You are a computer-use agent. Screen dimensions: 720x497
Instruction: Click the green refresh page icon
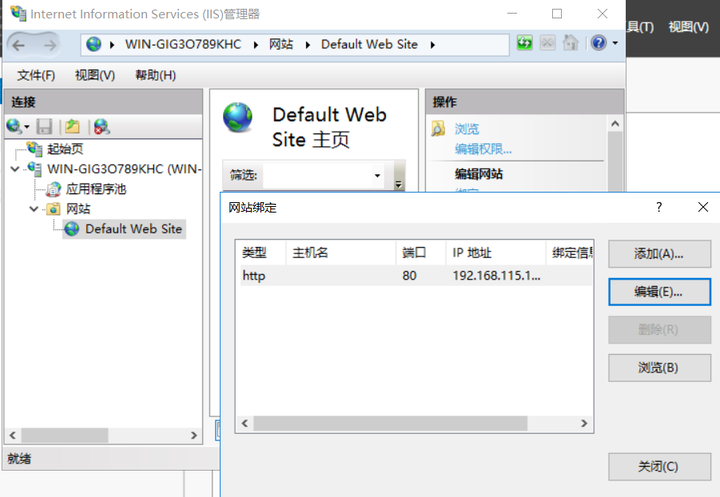coord(524,43)
